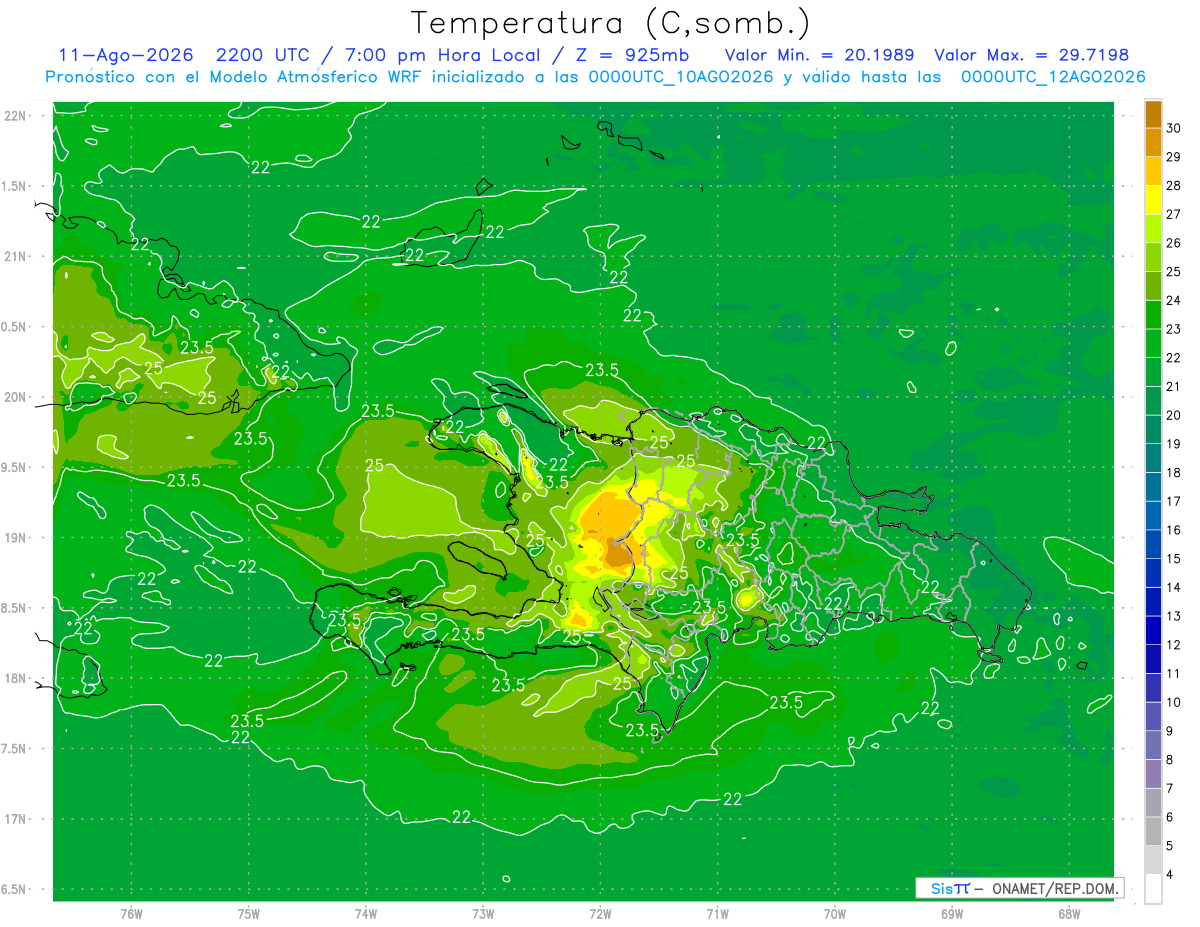Screen dimensions: 1200x927
Task: Pick the blue legend swatch between 15 and 16
Action: pyautogui.click(x=1153, y=545)
